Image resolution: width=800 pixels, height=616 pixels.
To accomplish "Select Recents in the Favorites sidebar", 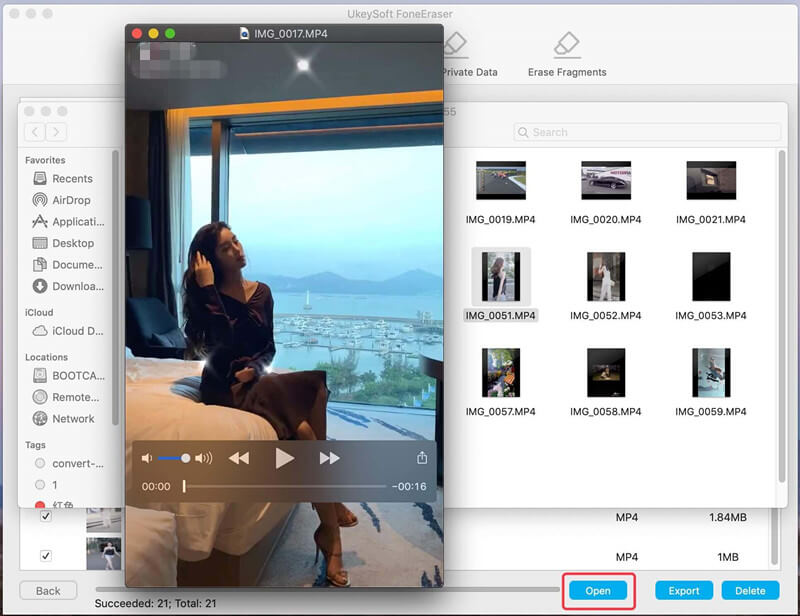I will [72, 179].
